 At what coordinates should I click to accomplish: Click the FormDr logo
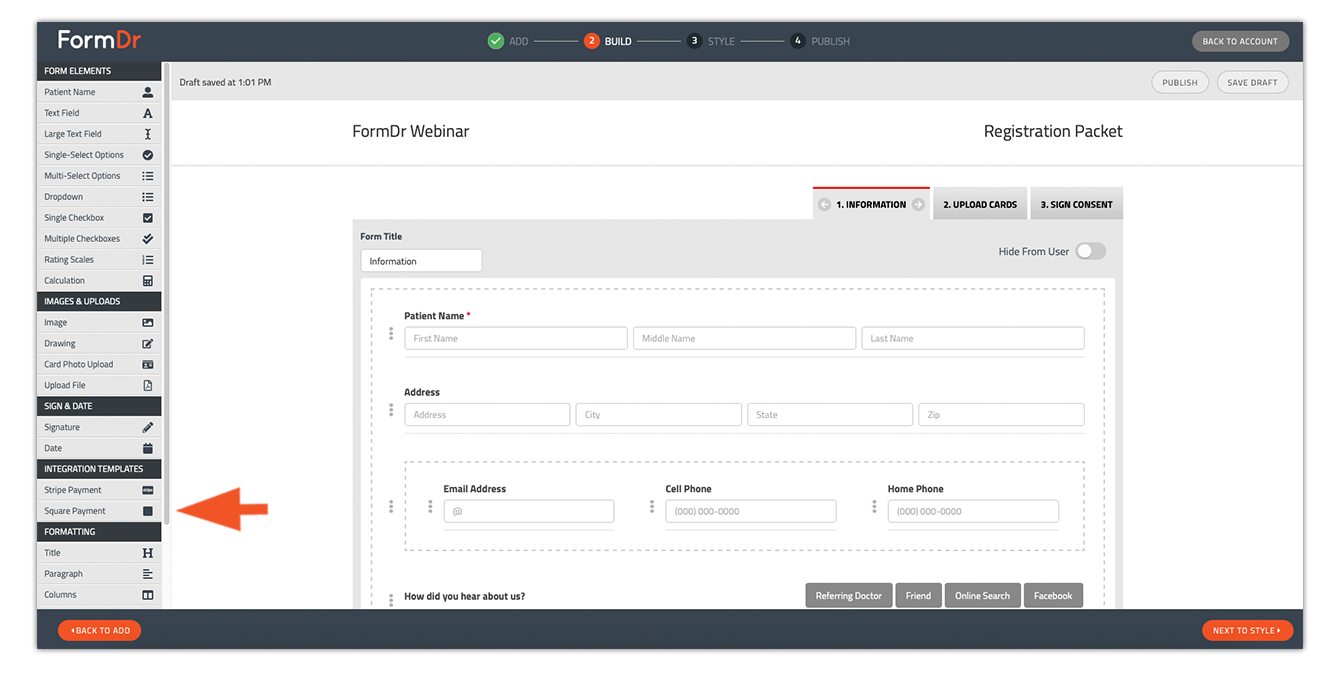click(x=99, y=40)
